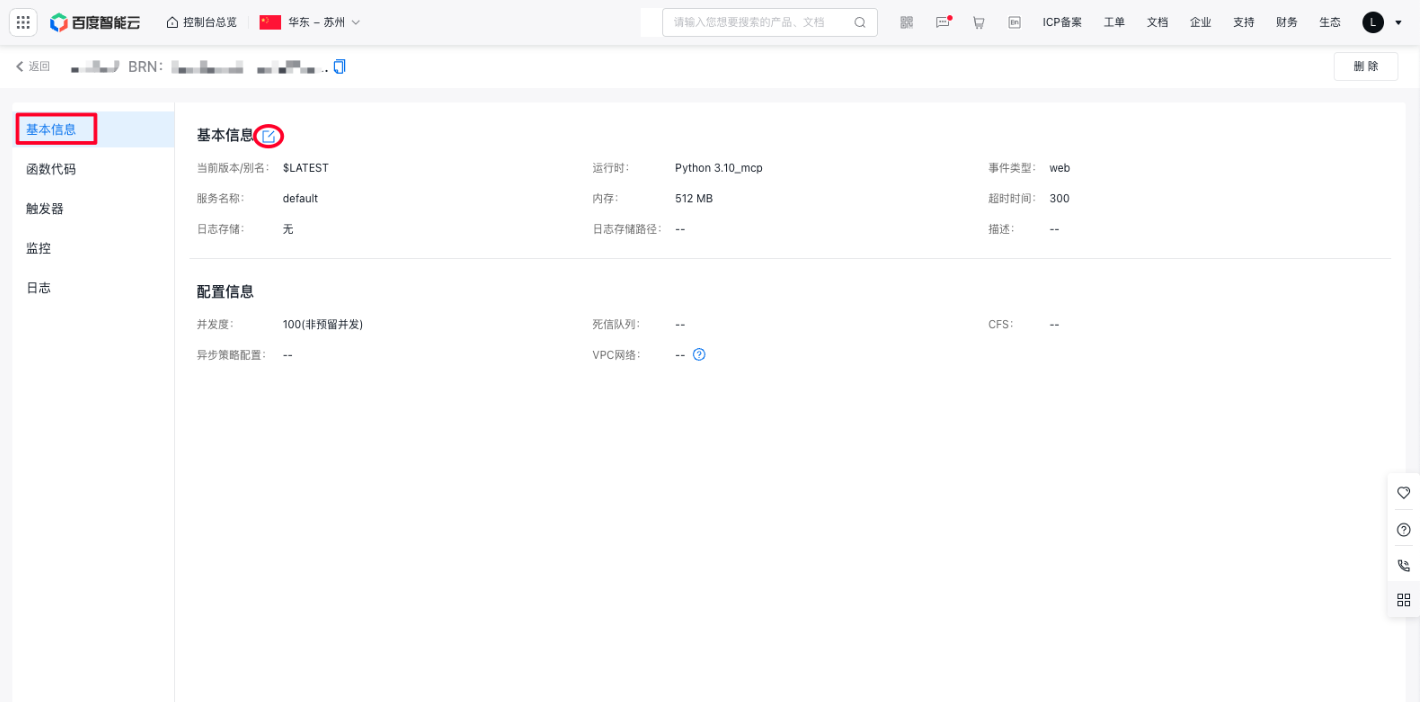Open the 生态 menu
Screen dimensions: 1420x702
(x=1330, y=22)
